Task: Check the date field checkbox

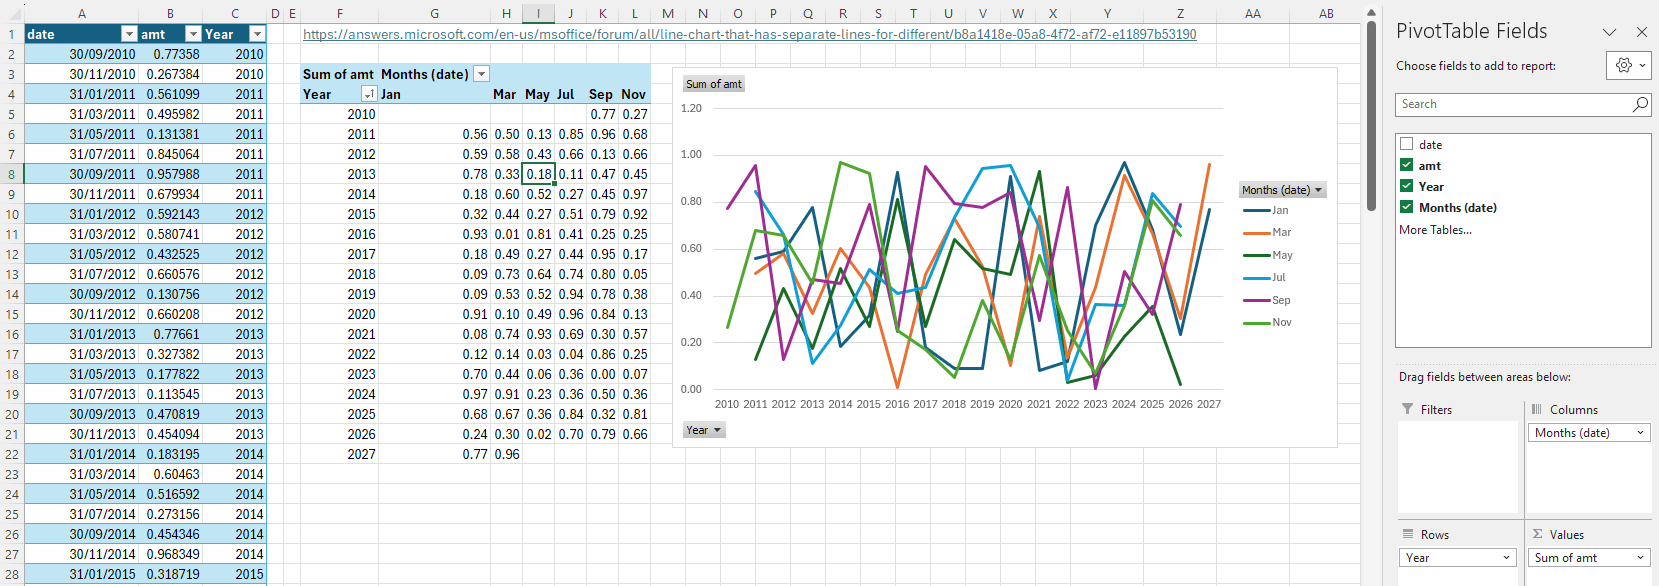Action: (x=1406, y=144)
